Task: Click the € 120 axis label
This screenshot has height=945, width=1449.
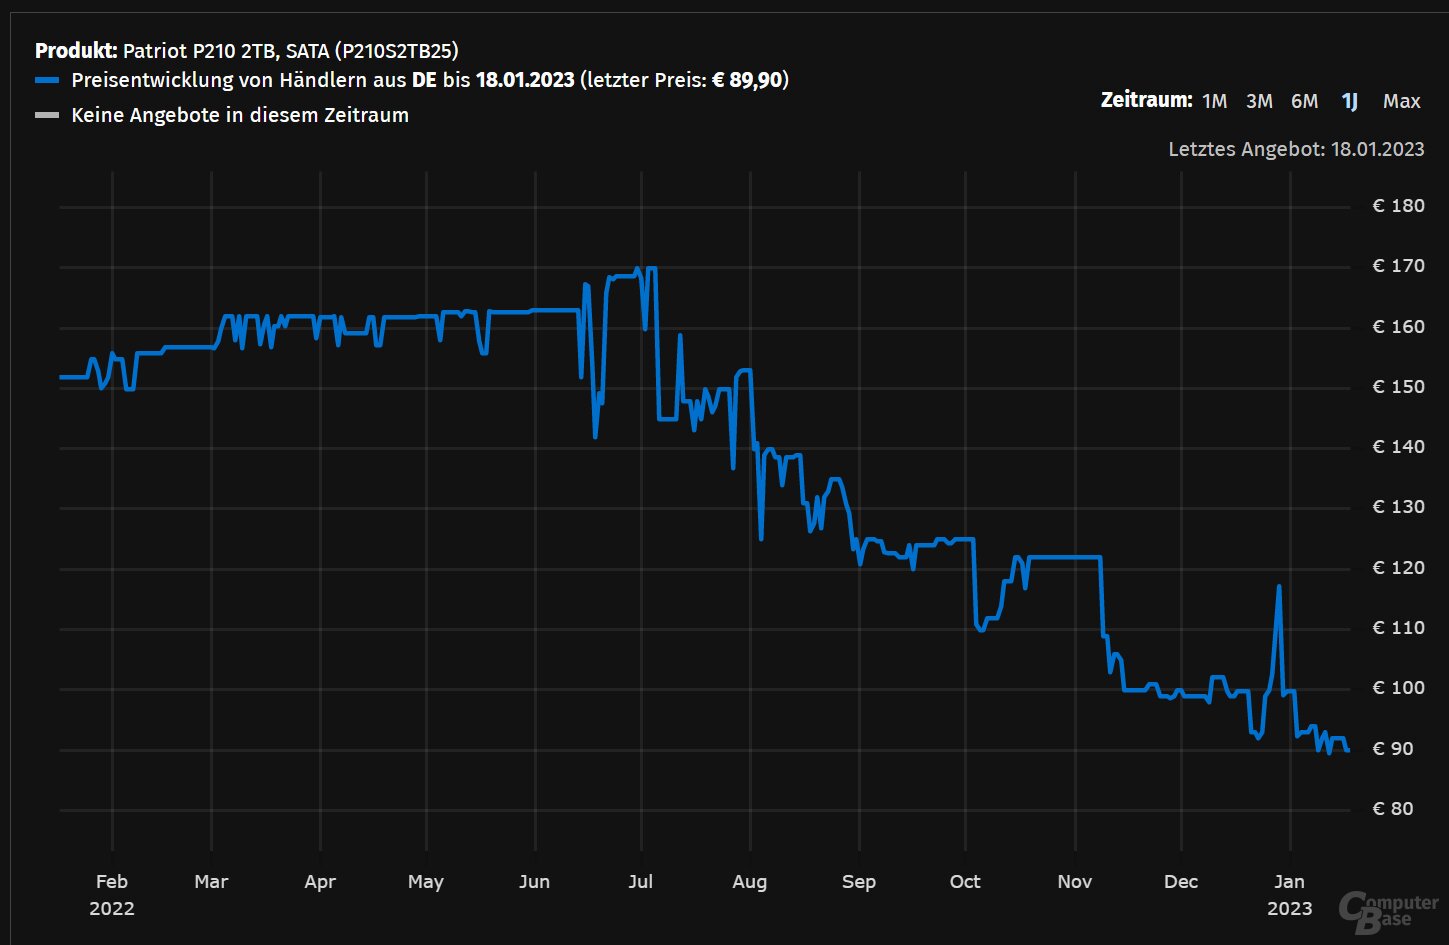Action: pos(1398,568)
